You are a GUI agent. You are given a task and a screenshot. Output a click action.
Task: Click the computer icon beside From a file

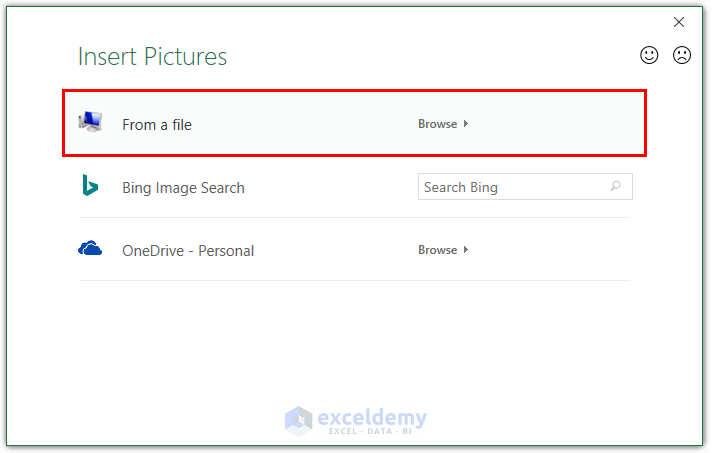[x=91, y=123]
